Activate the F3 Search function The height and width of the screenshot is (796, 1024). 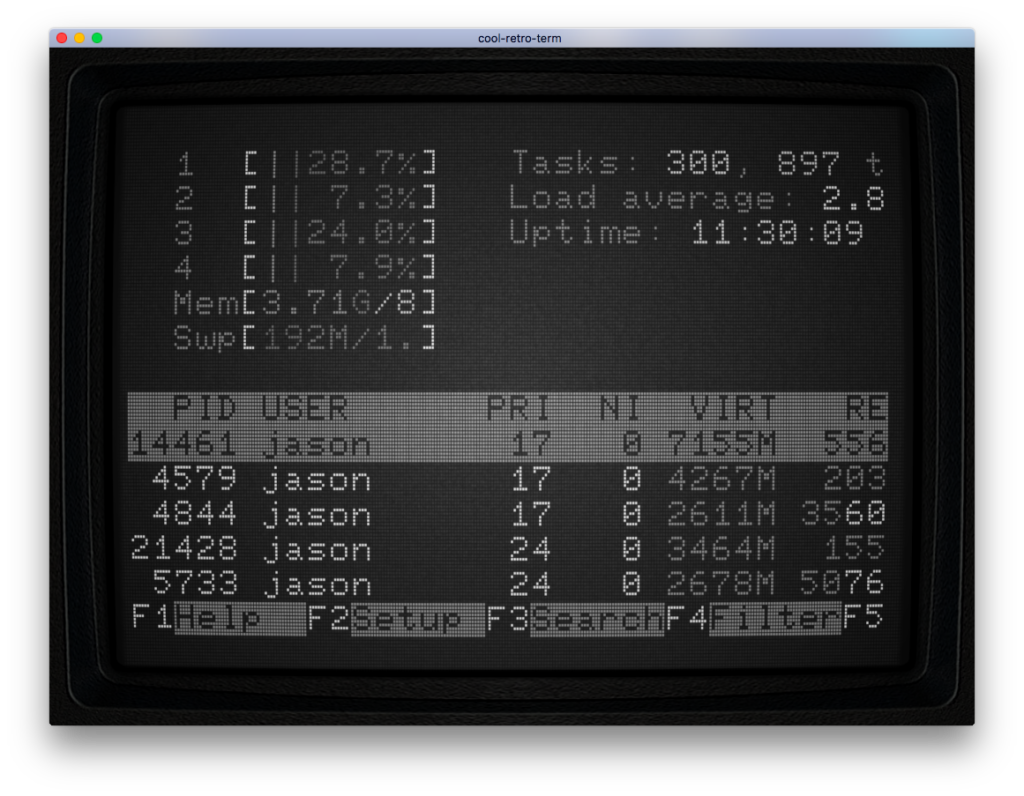pos(575,618)
